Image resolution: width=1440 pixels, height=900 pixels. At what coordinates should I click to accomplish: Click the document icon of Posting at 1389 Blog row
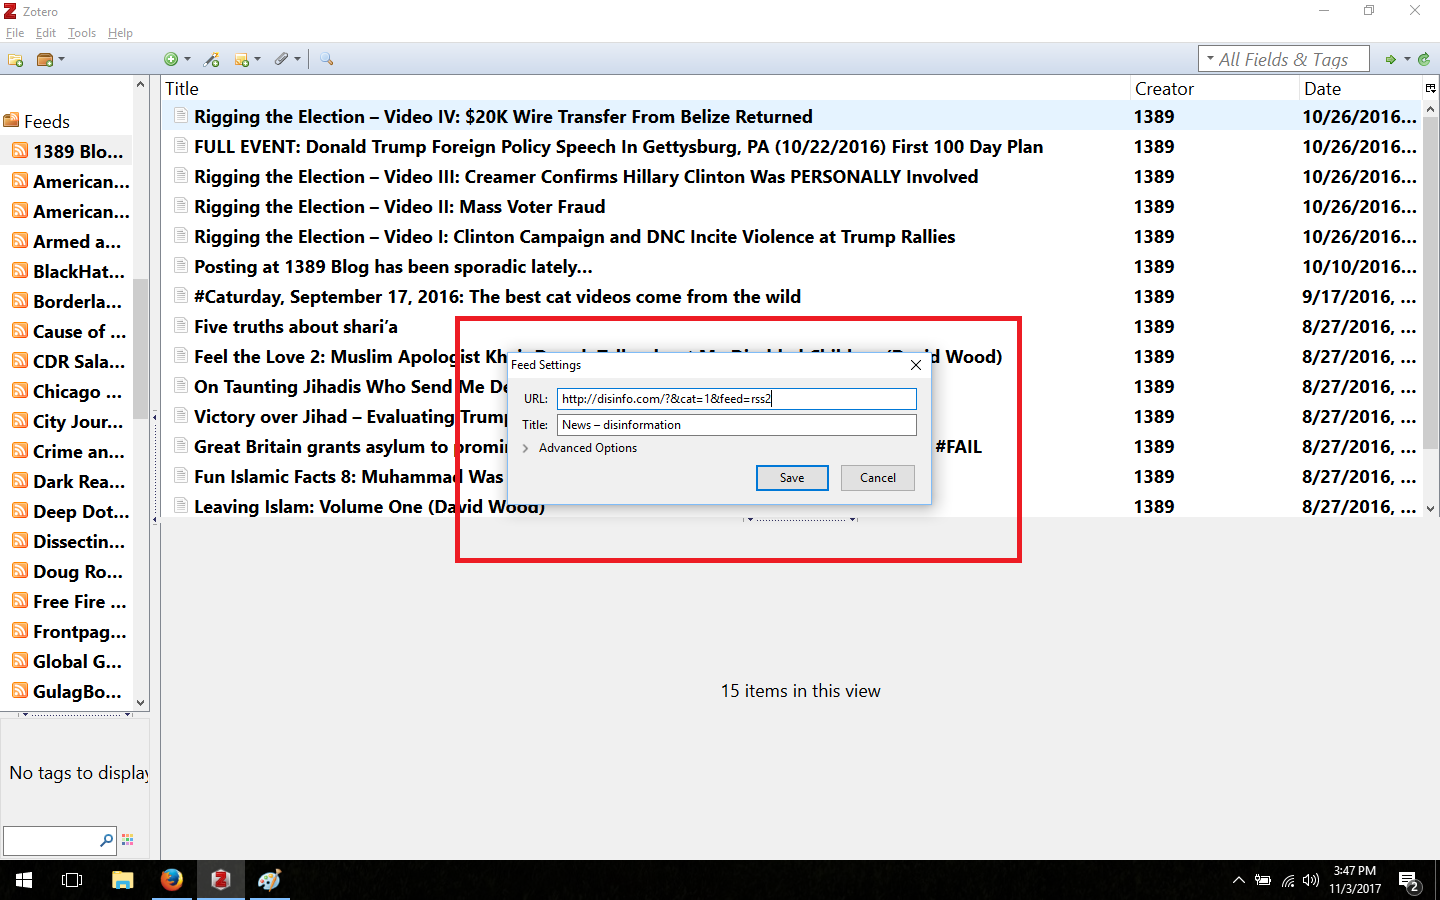pyautogui.click(x=181, y=266)
